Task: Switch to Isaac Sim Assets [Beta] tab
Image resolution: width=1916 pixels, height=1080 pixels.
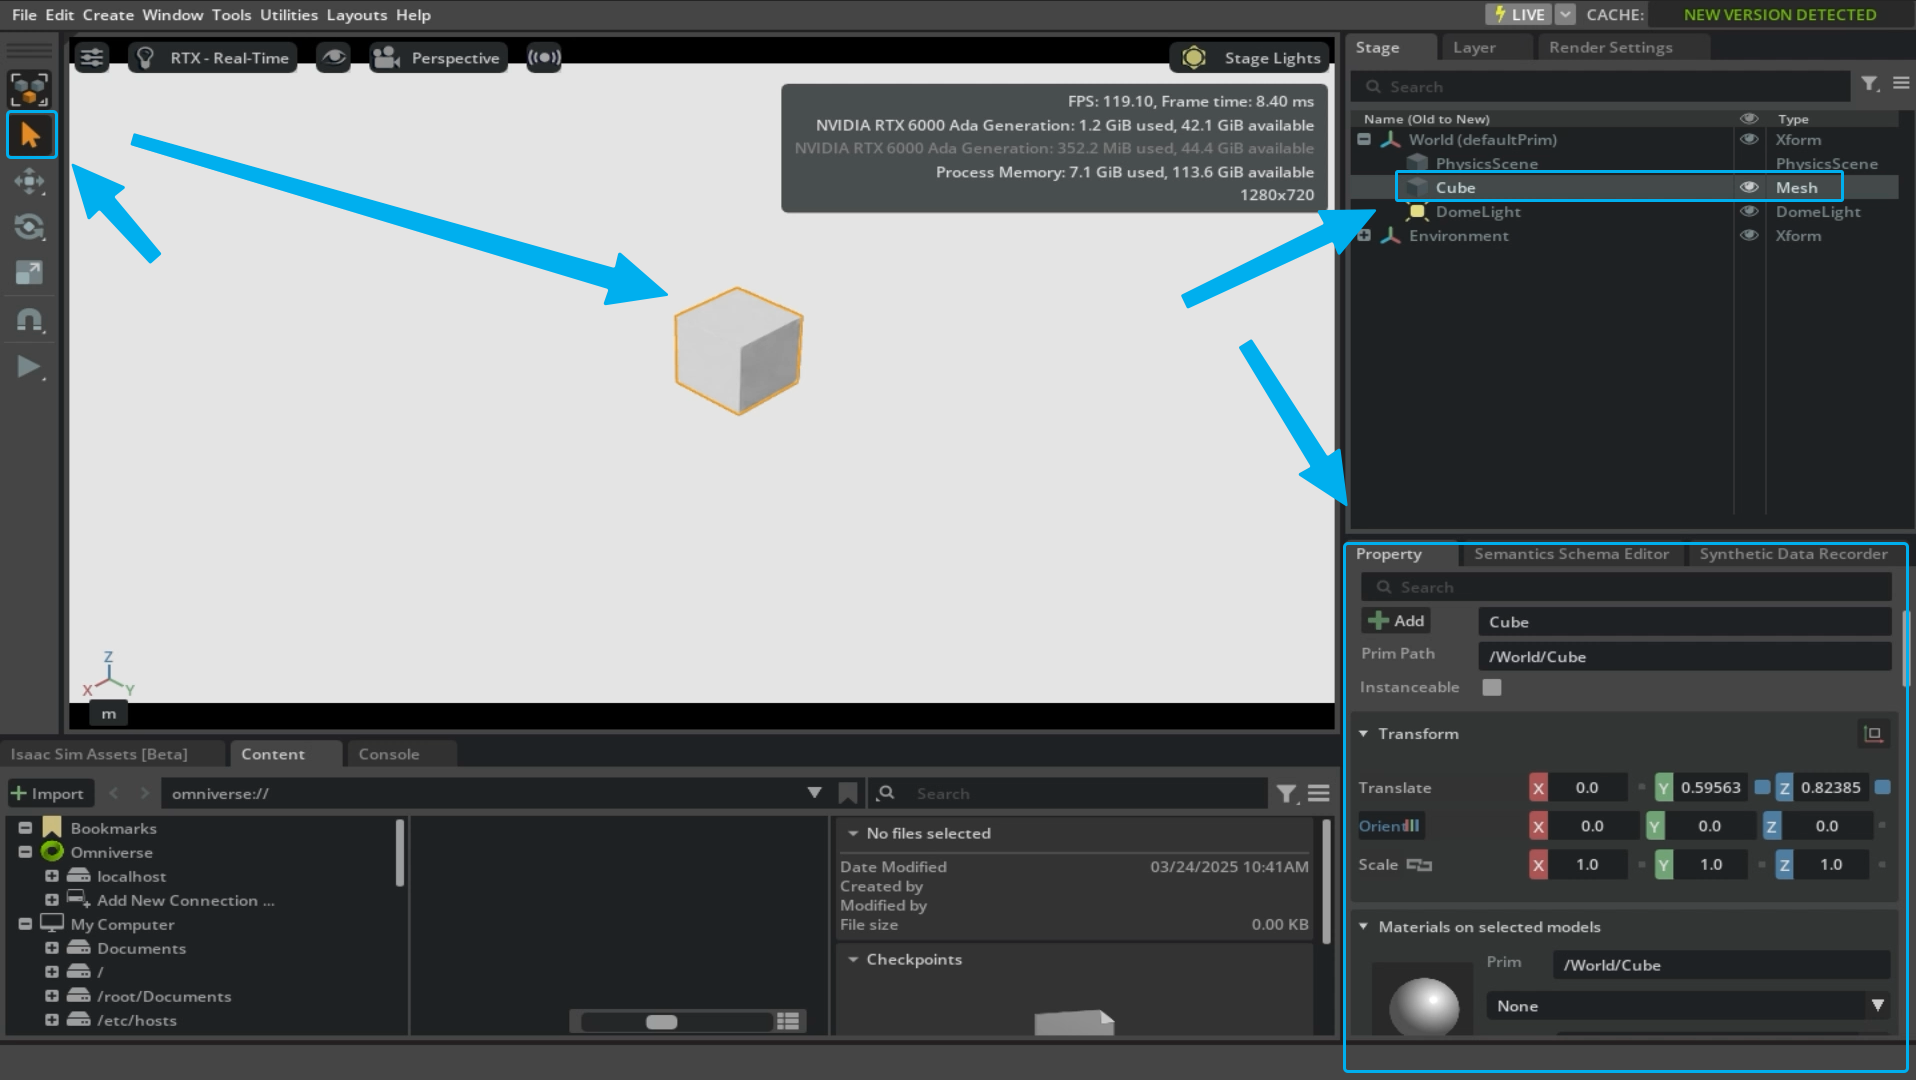Action: tap(99, 754)
